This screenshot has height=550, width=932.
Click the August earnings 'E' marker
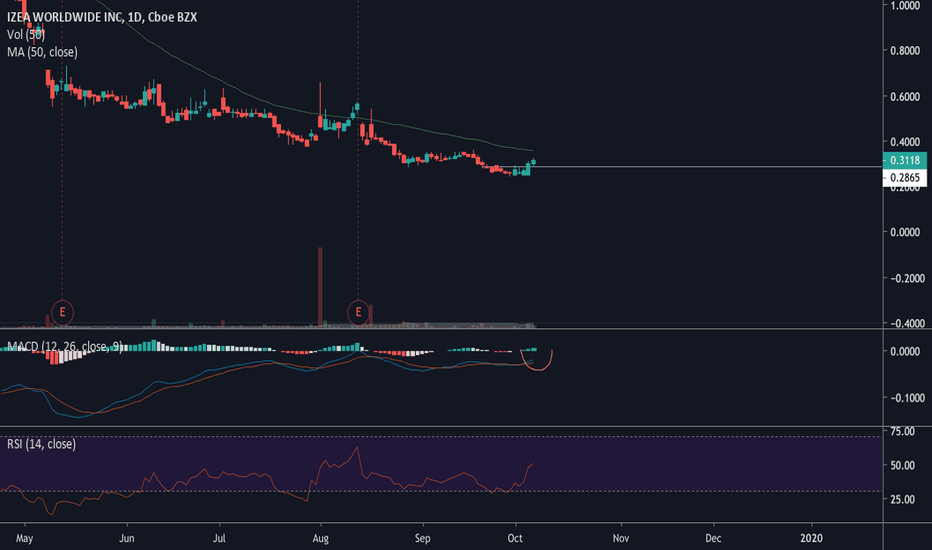click(358, 312)
